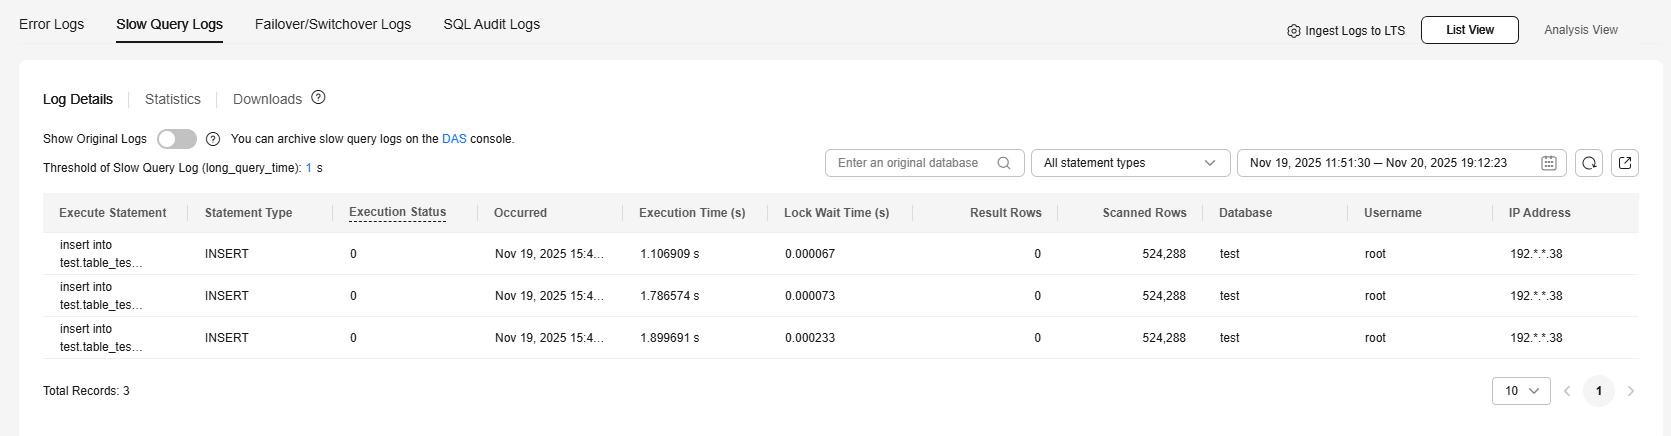1671x436 pixels.
Task: Open the DAS console link
Action: click(454, 139)
